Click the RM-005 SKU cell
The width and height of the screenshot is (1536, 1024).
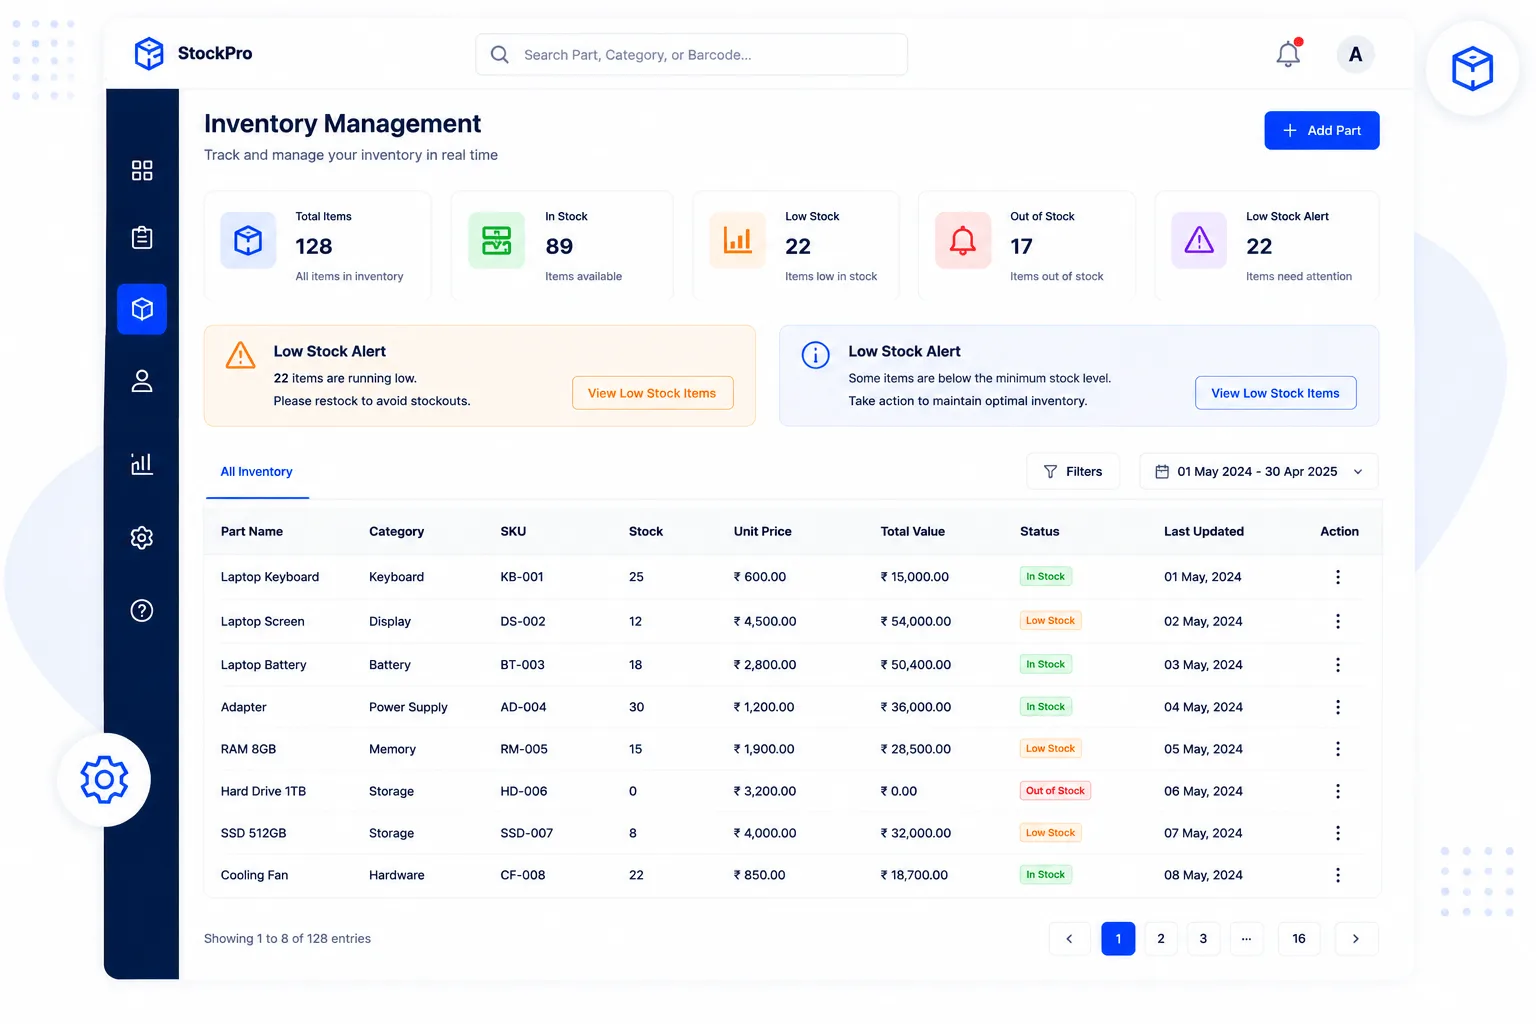[x=524, y=749]
